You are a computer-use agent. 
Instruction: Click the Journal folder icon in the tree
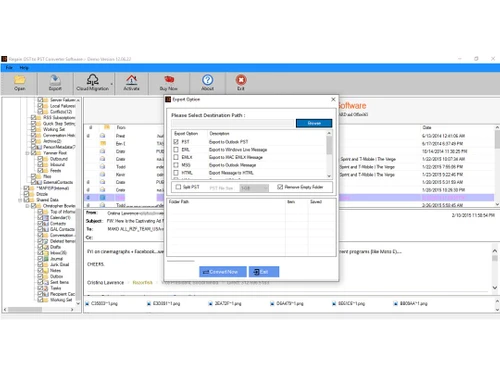pyautogui.click(x=46, y=259)
